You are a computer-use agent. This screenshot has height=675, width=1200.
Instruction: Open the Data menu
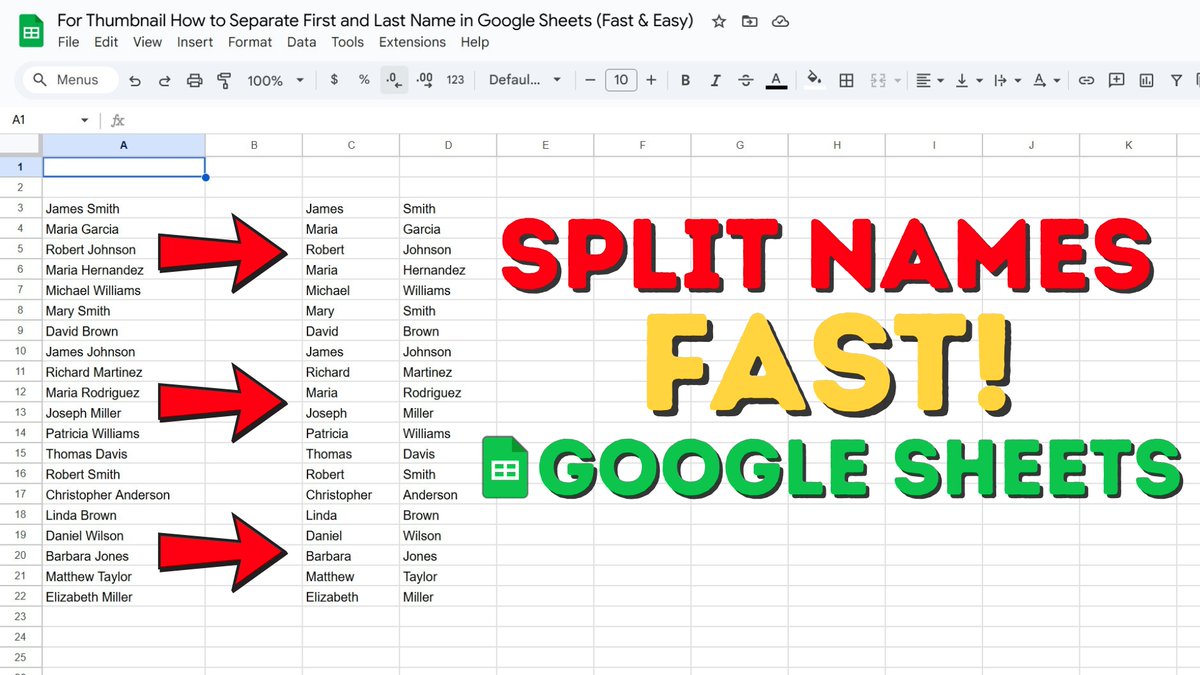click(301, 42)
